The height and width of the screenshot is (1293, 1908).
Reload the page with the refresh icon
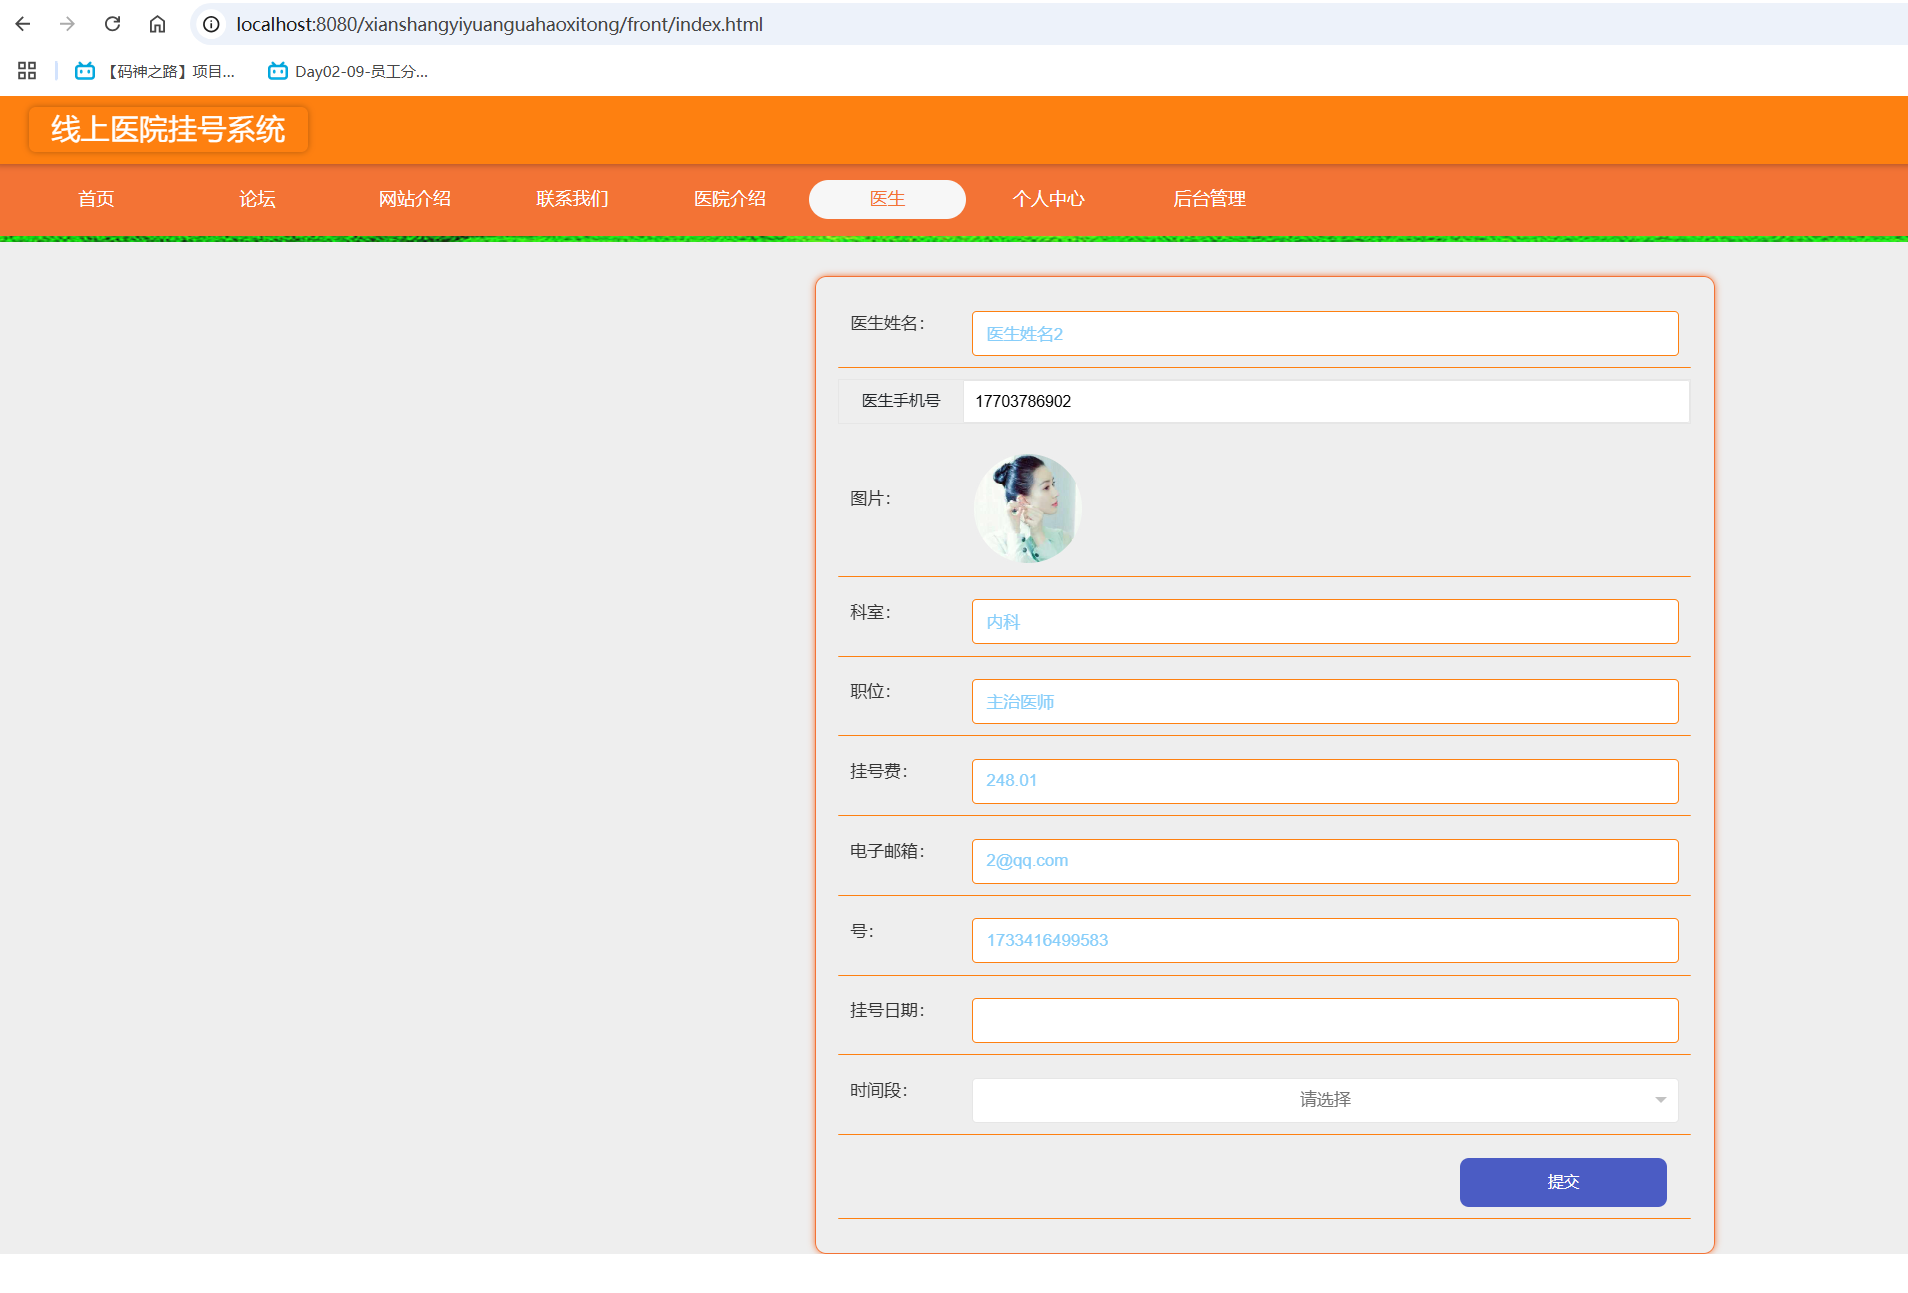click(112, 24)
